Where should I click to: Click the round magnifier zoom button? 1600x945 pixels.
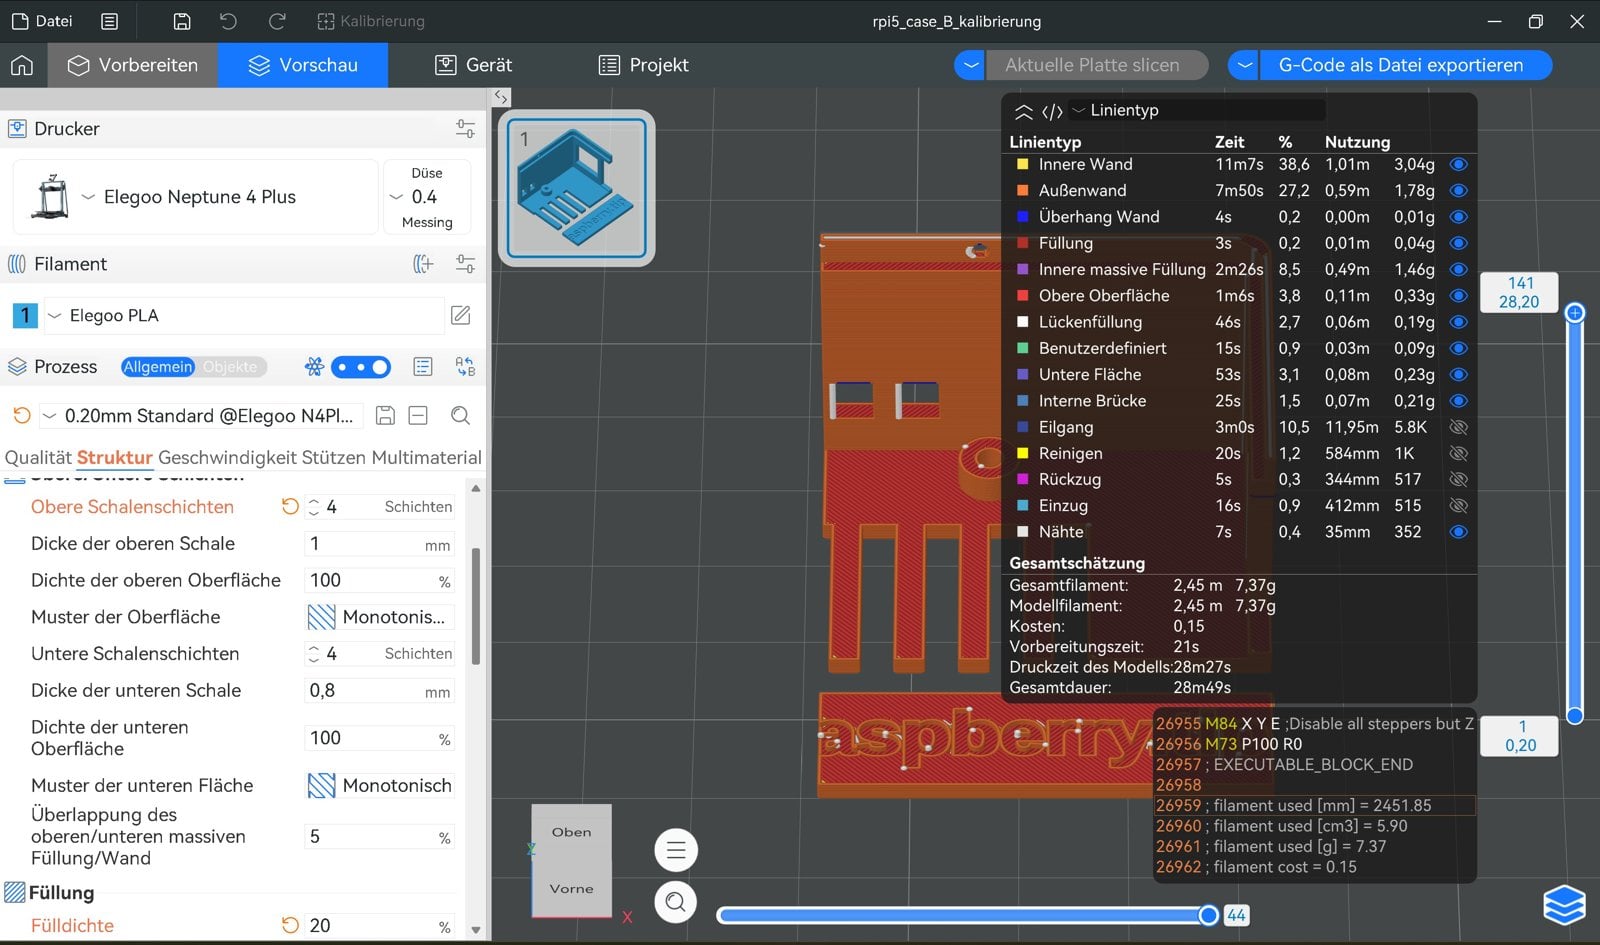(x=676, y=902)
